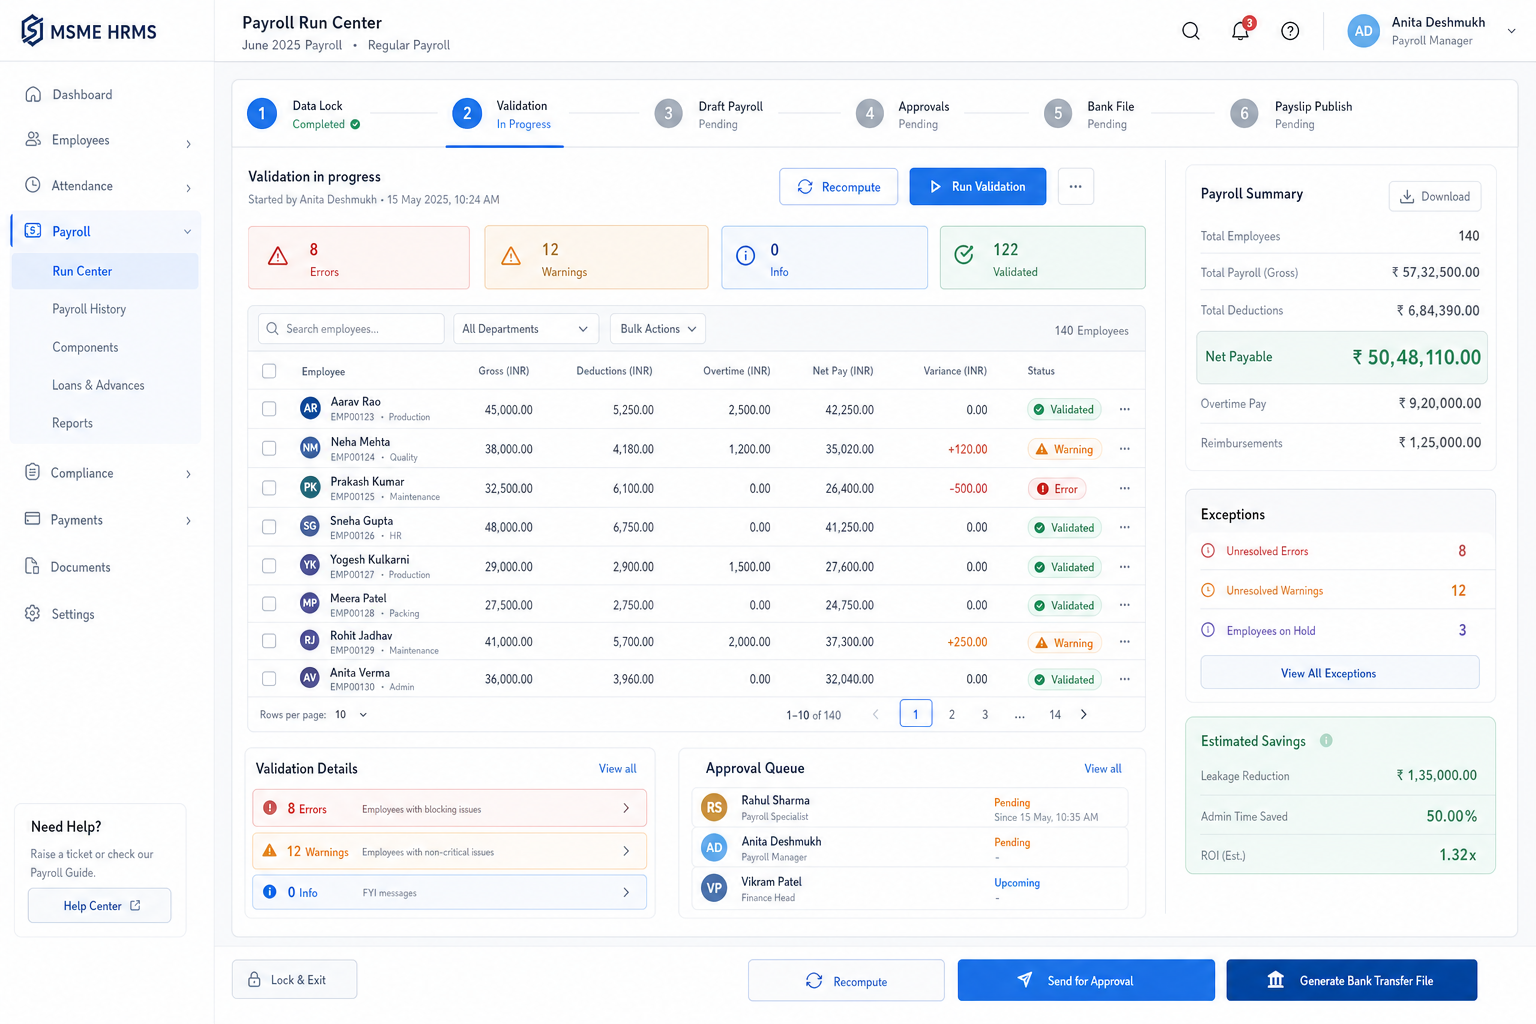Image resolution: width=1536 pixels, height=1024 pixels.
Task: Open row actions menu for Anita Verma
Action: pos(1125,679)
